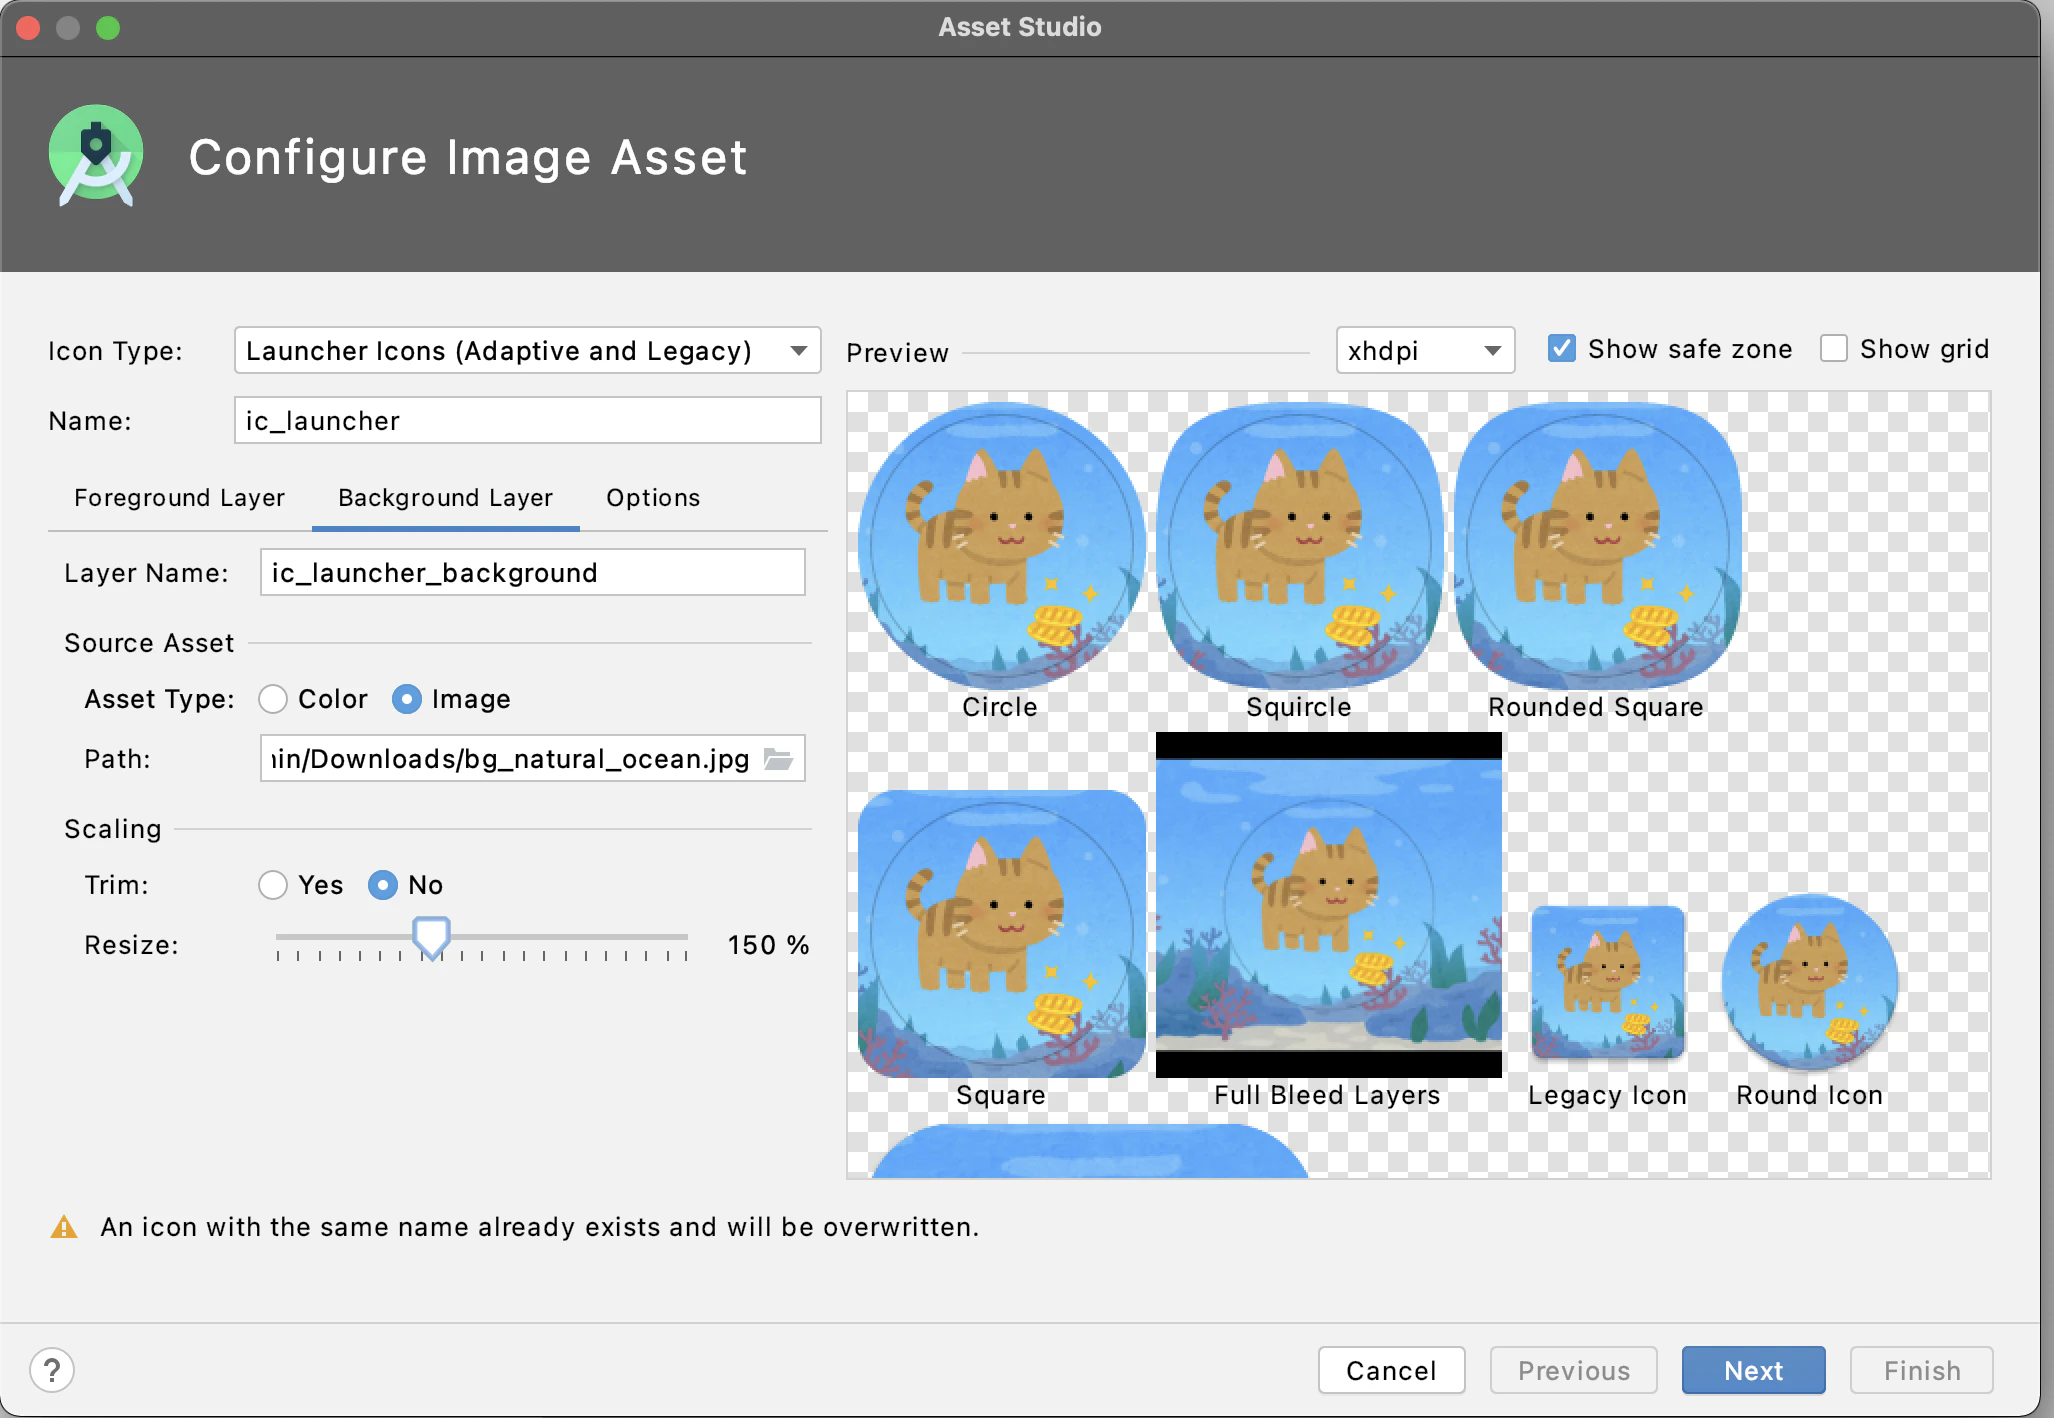Click the Legacy Icon preview

[x=1608, y=981]
